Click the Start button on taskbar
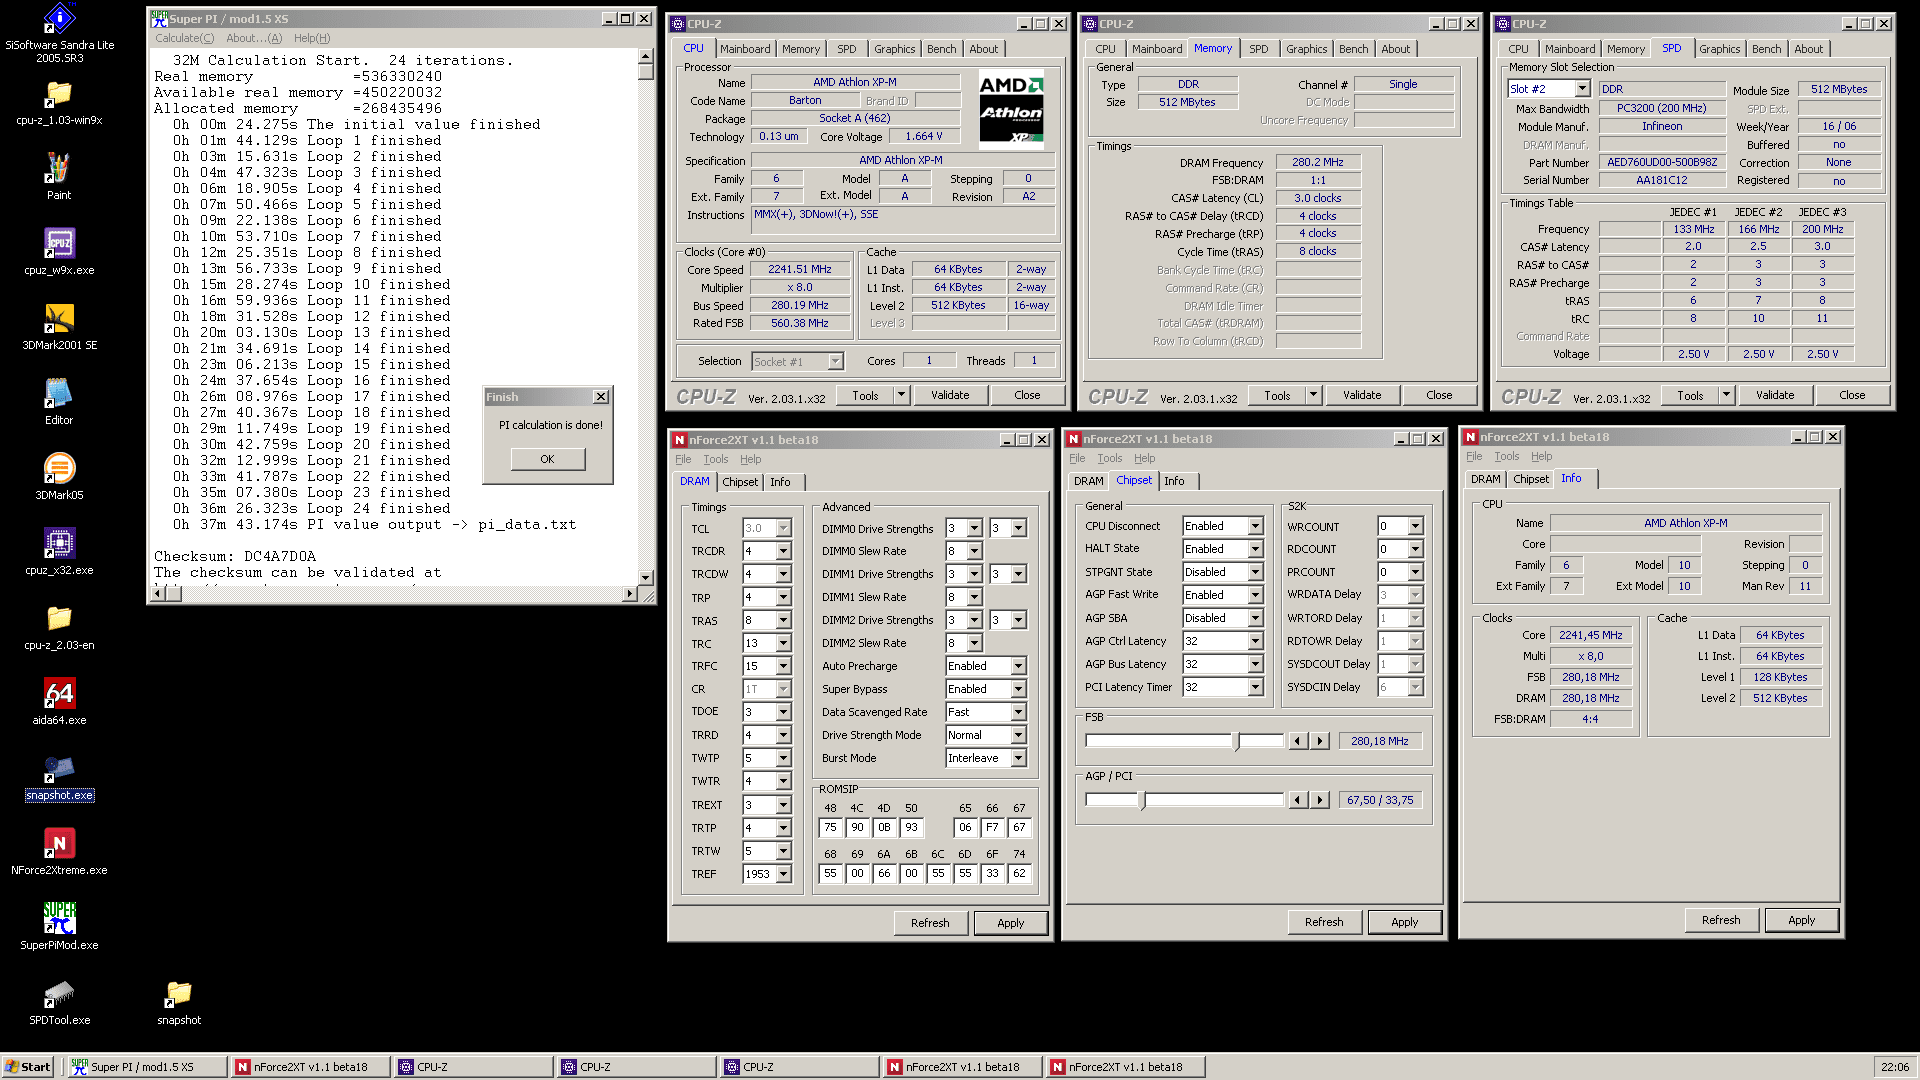 [x=28, y=1067]
